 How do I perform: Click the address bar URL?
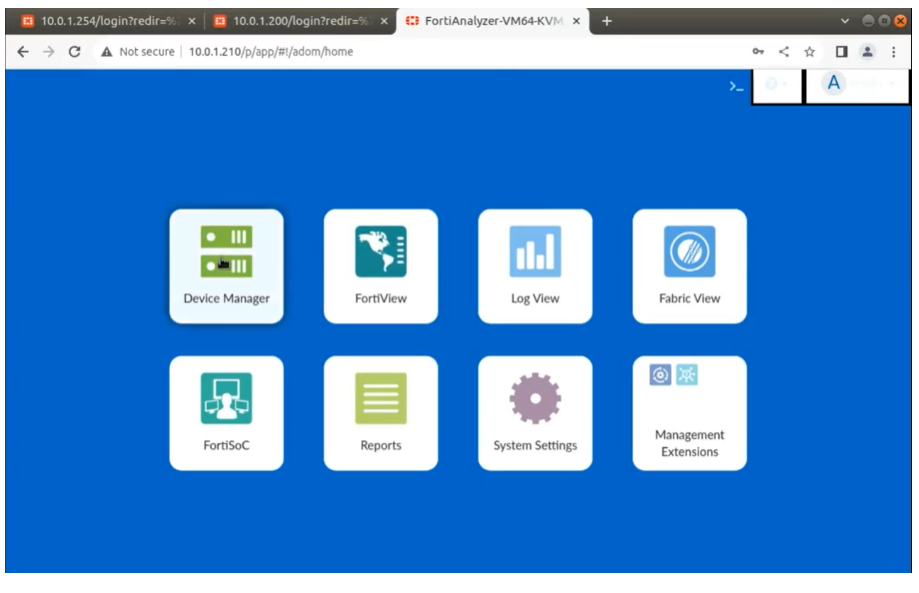tap(271, 52)
